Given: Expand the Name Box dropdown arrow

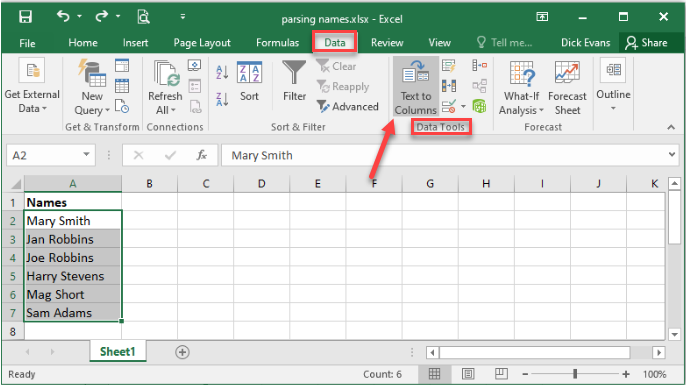Looking at the screenshot, I should tap(86, 154).
